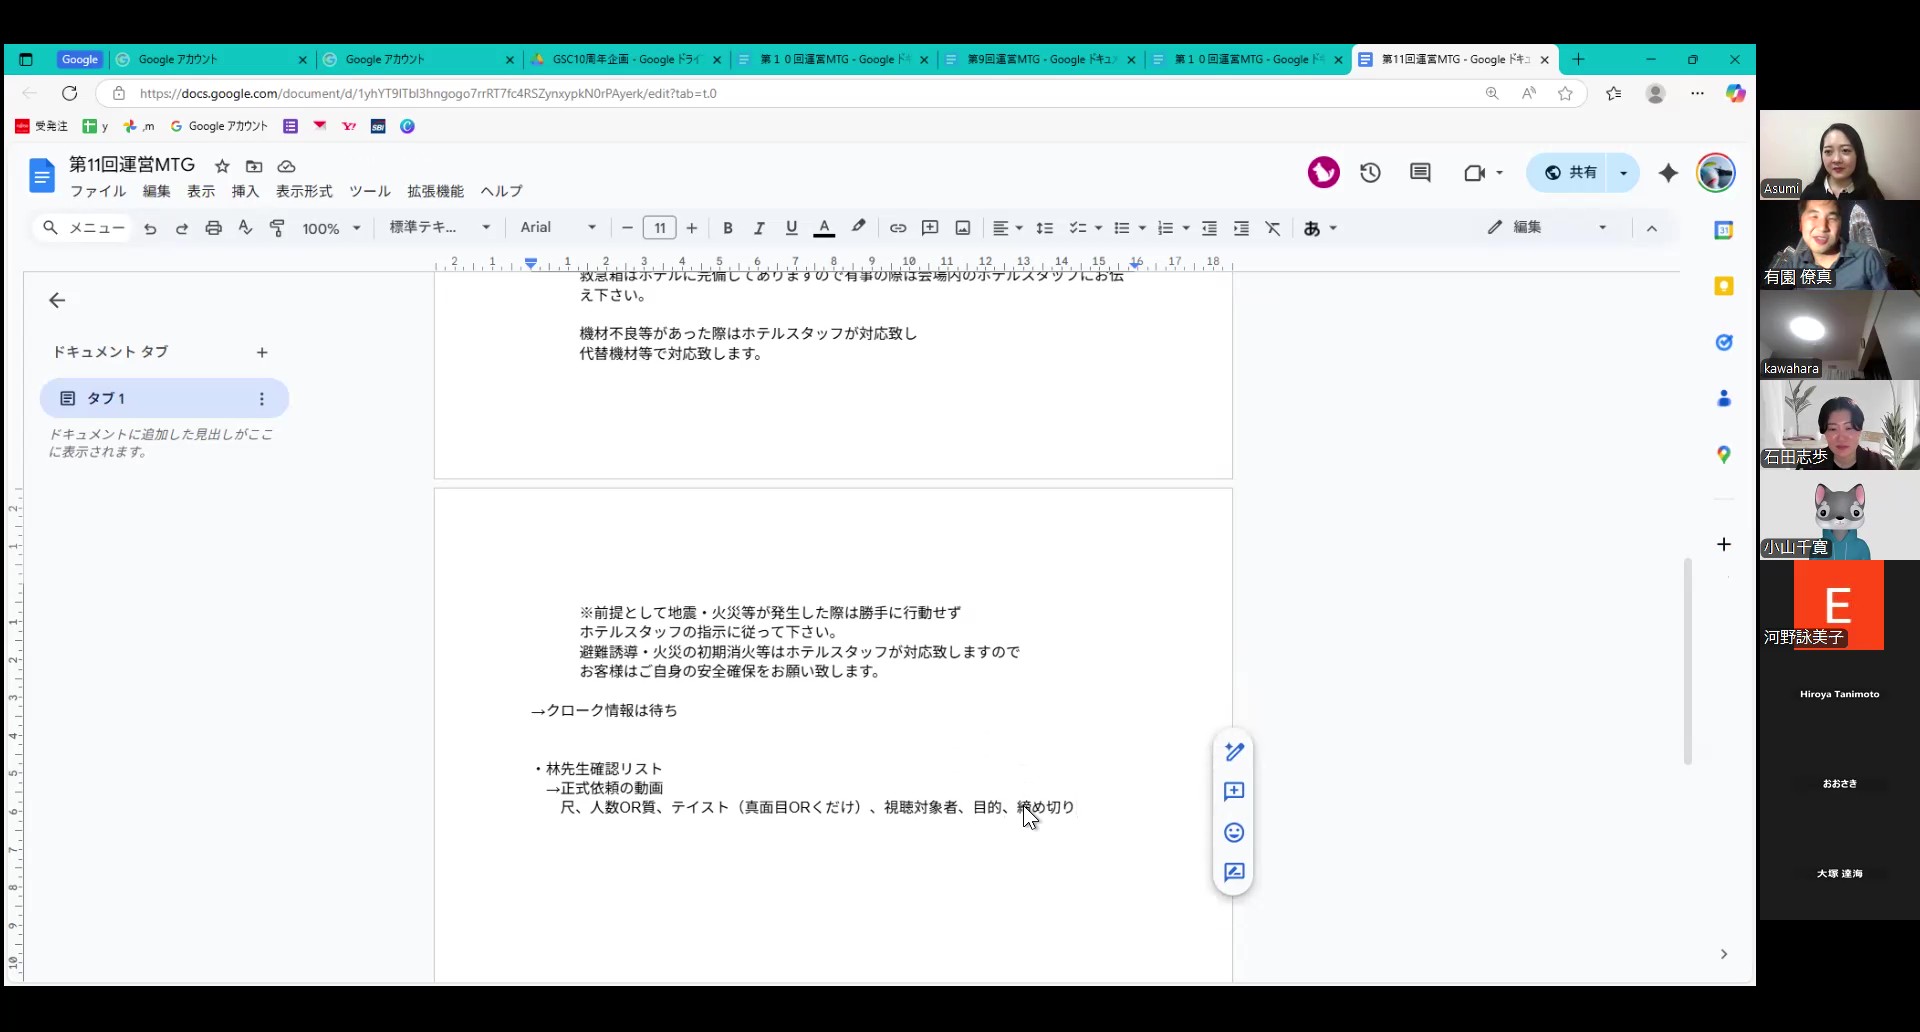Viewport: 1920px width, 1032px height.
Task: Select the paint format roller icon
Action: [277, 228]
